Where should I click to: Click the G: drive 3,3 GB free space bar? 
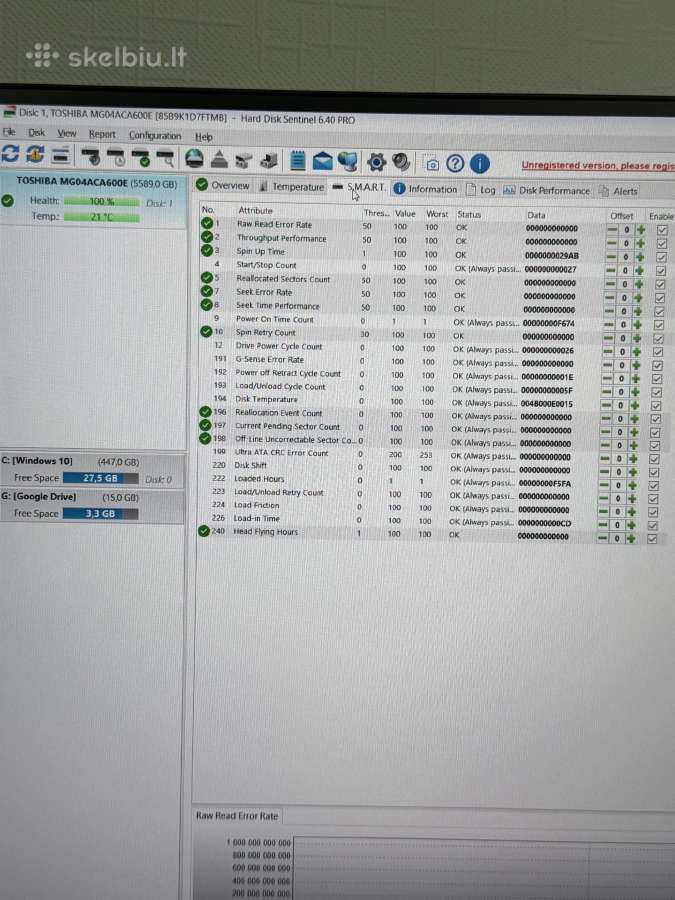point(100,513)
